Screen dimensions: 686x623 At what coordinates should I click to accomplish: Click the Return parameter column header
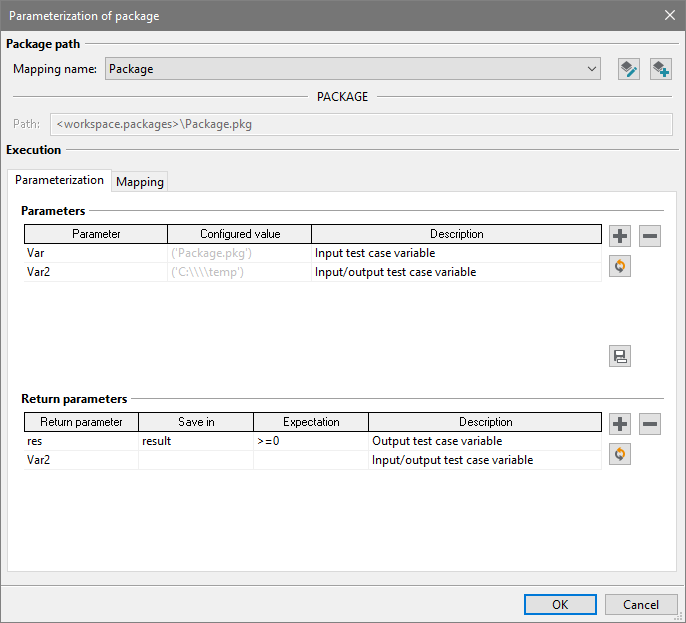pos(81,422)
